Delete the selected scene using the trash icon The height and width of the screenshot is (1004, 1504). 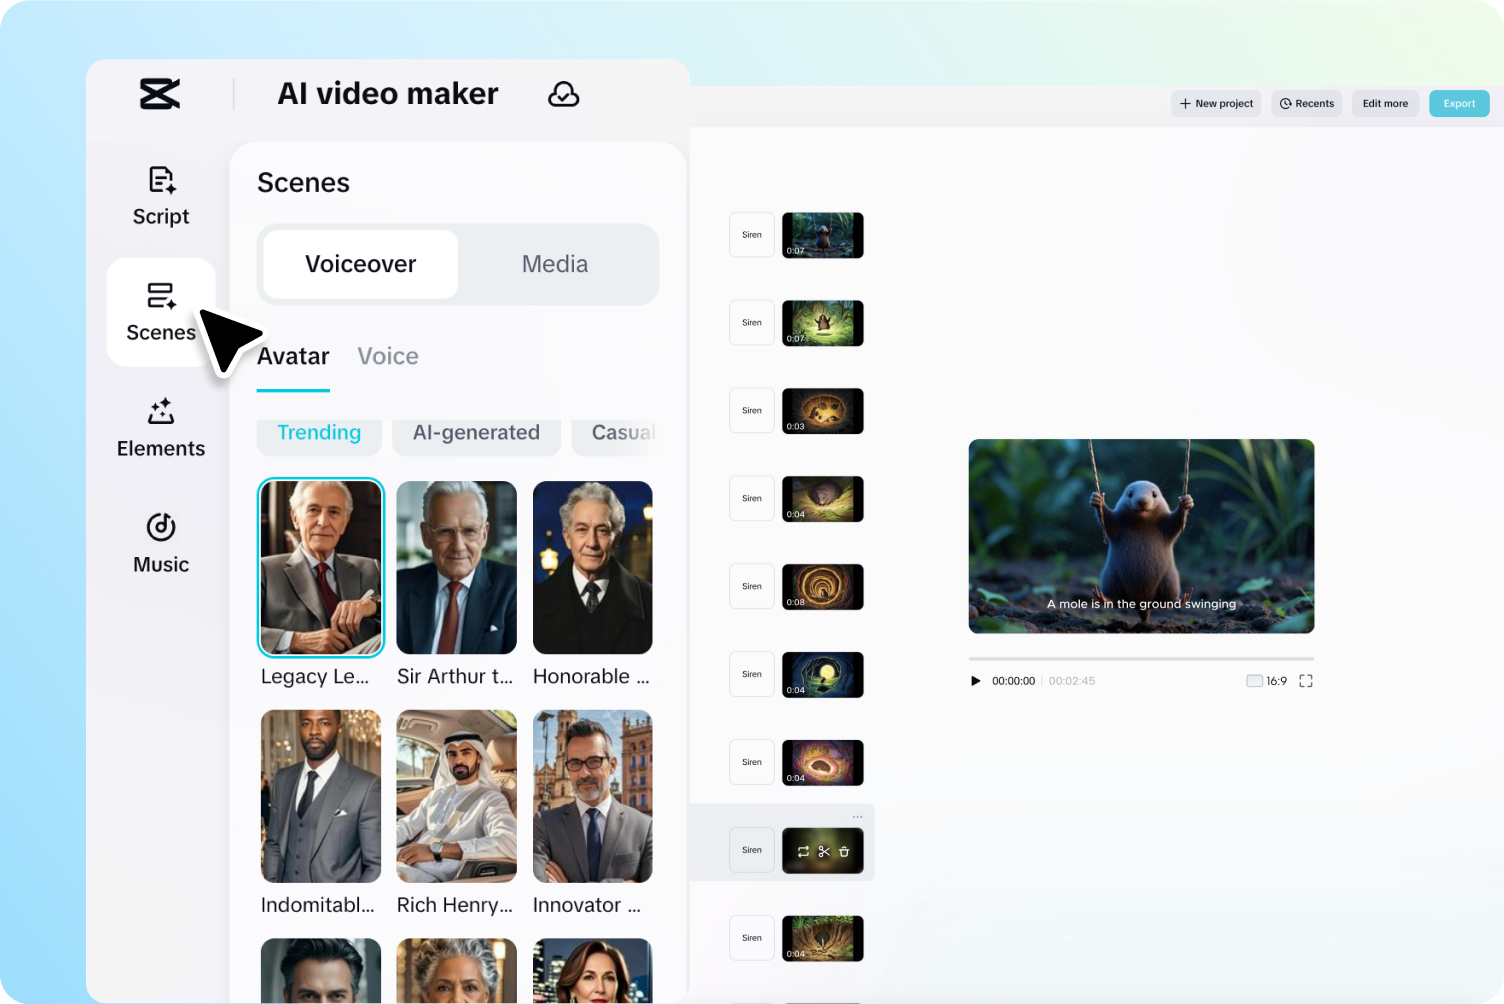coord(843,851)
